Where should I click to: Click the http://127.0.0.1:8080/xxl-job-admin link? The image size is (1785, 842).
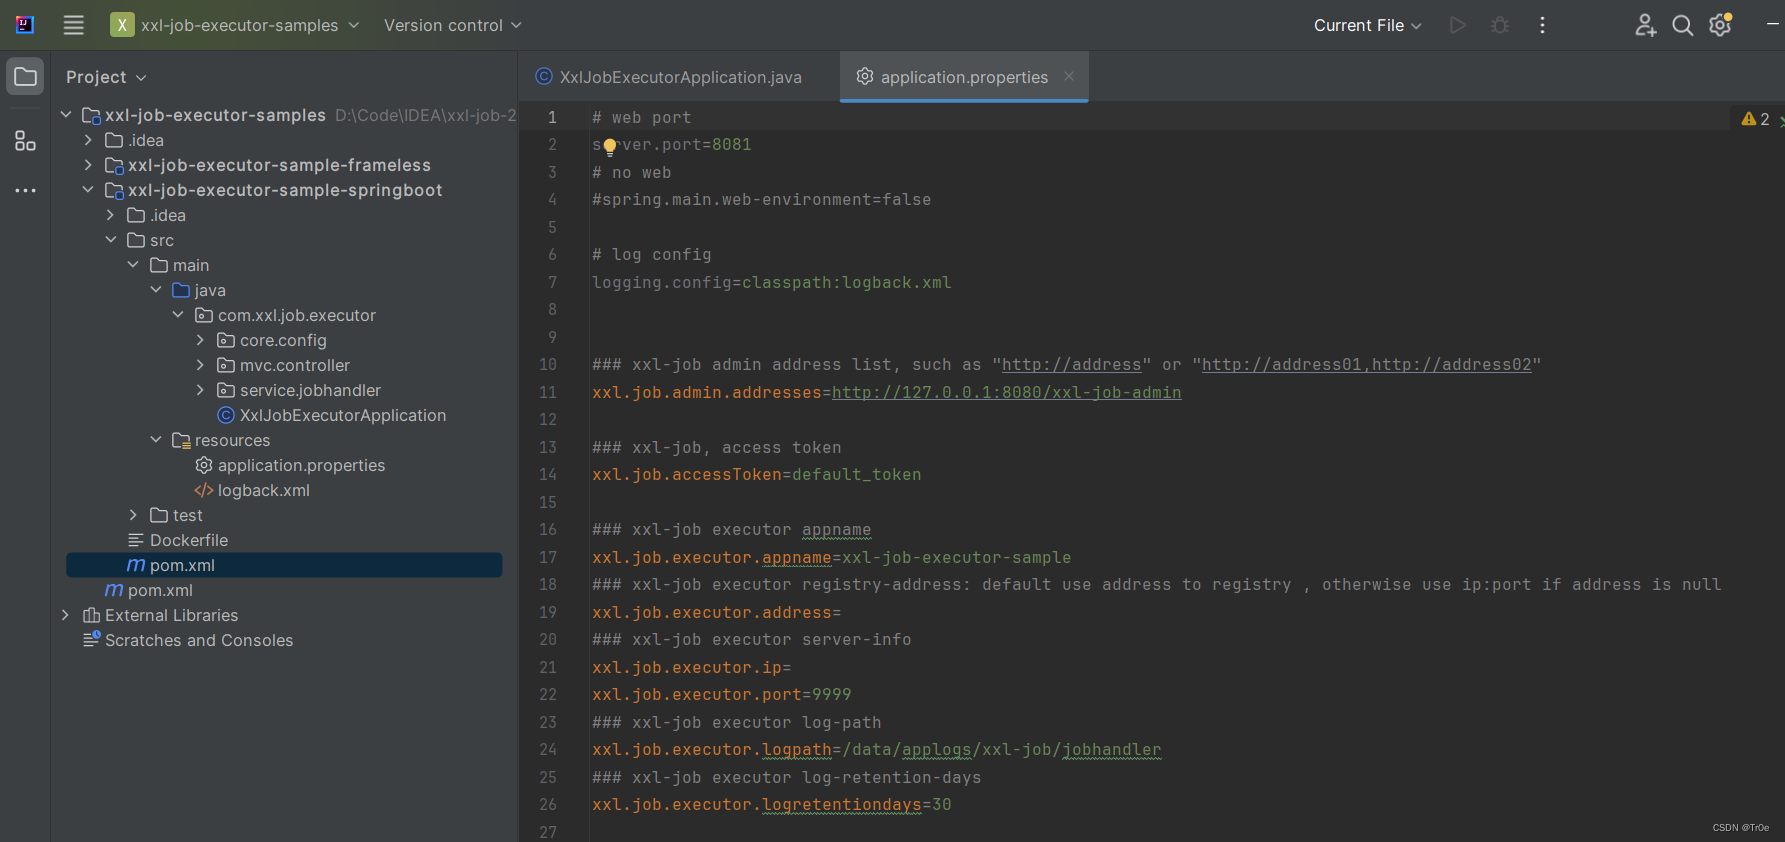pyautogui.click(x=1006, y=393)
